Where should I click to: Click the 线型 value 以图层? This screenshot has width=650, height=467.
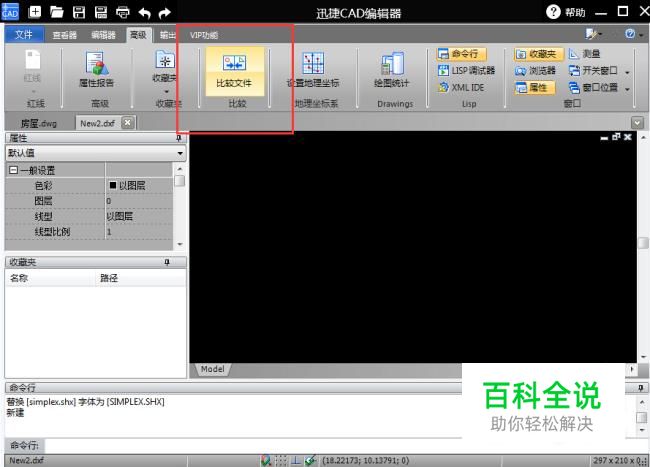click(x=139, y=216)
